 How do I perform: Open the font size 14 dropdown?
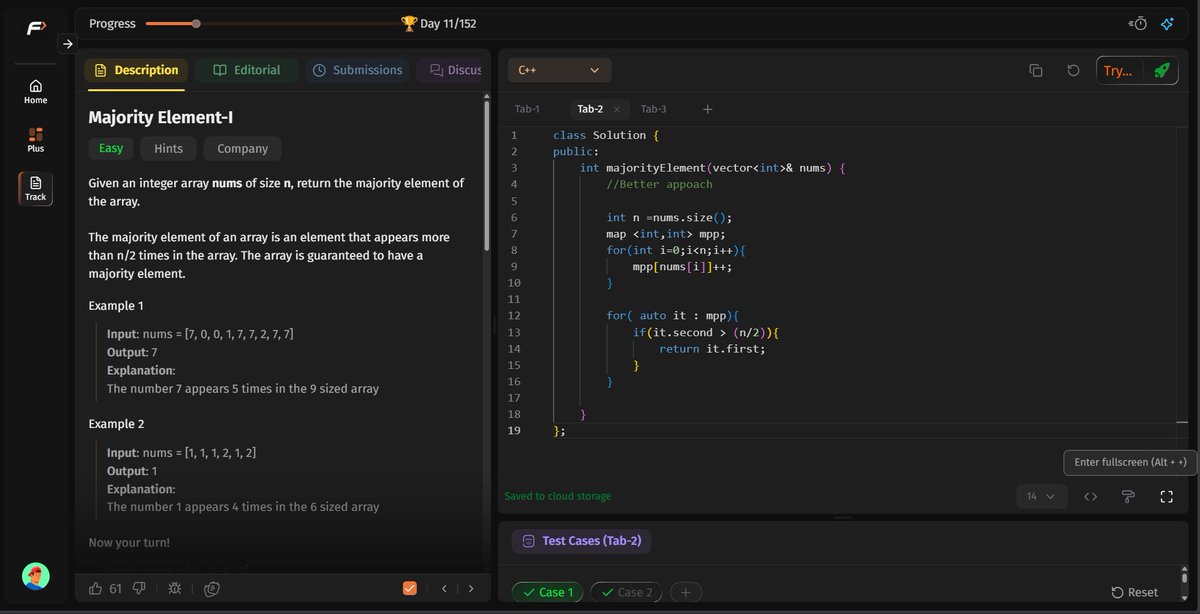click(1041, 496)
